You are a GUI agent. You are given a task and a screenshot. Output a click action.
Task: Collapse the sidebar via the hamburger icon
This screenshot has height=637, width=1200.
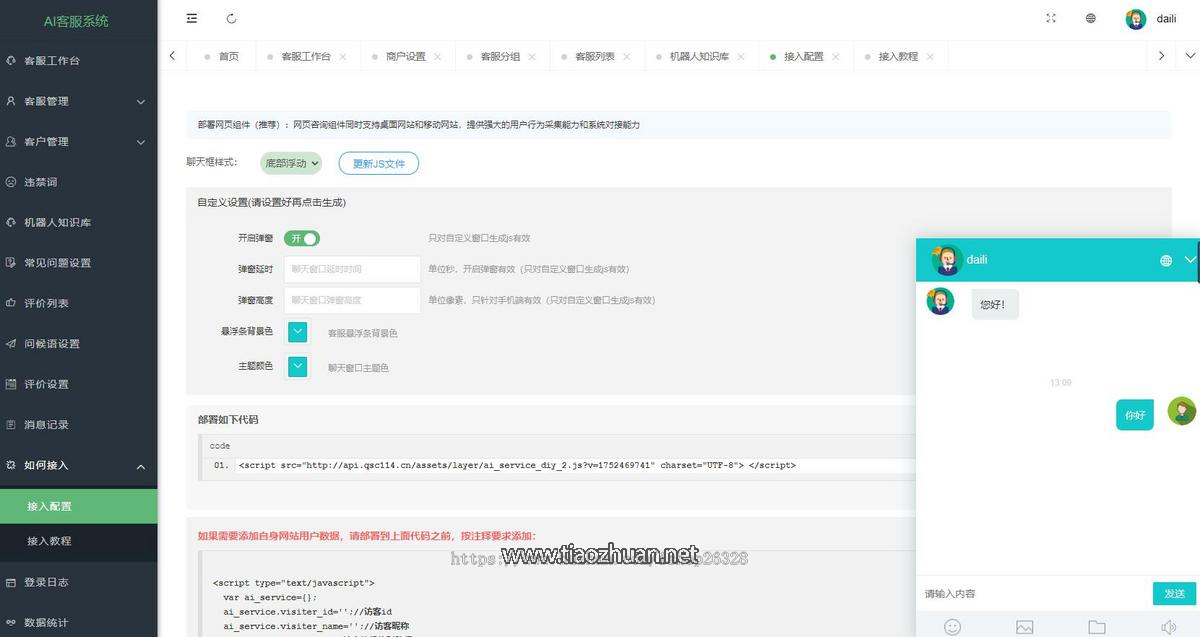click(x=191, y=18)
